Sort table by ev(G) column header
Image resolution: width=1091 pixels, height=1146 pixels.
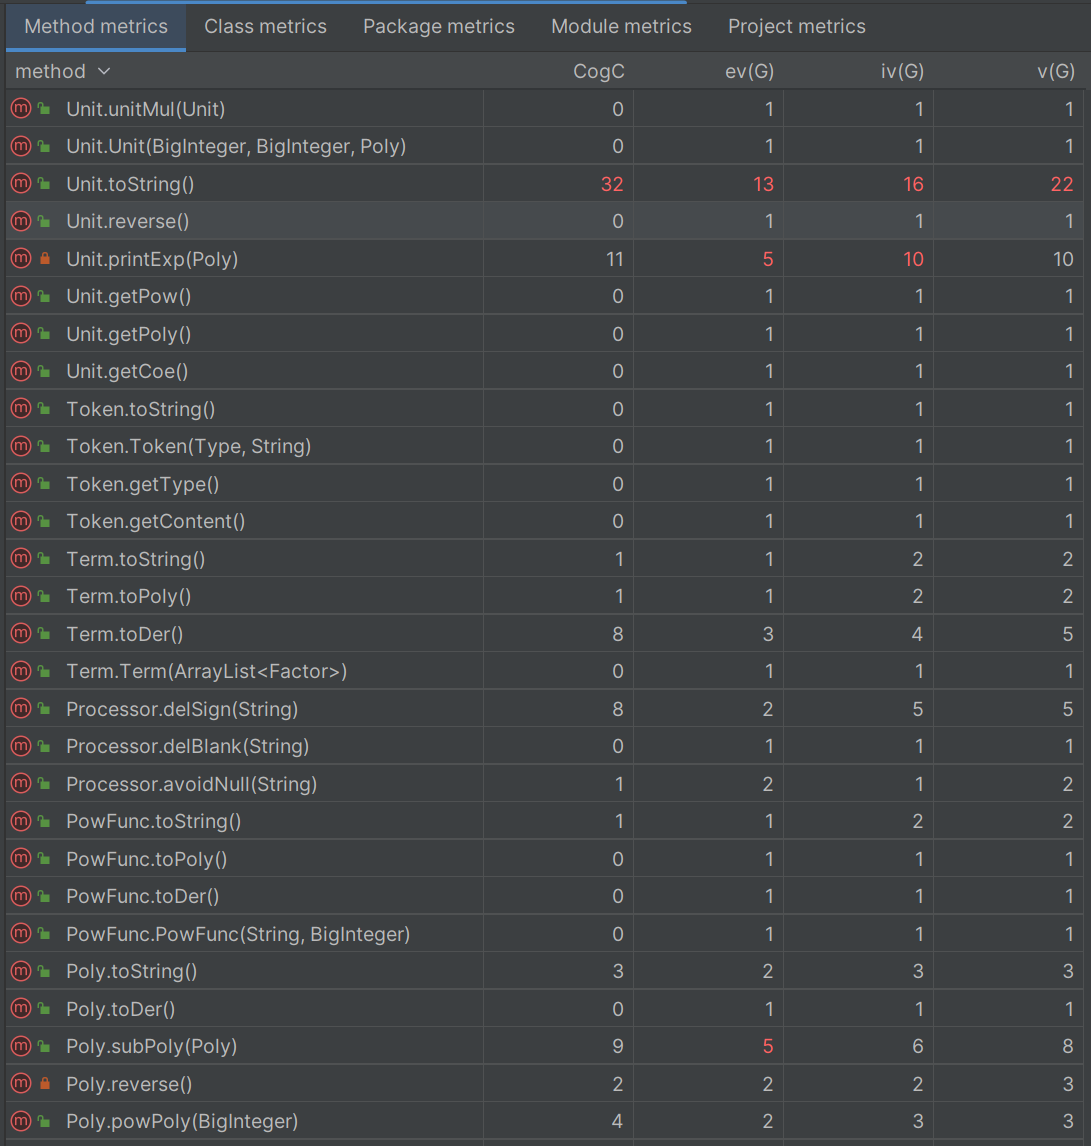coord(749,71)
